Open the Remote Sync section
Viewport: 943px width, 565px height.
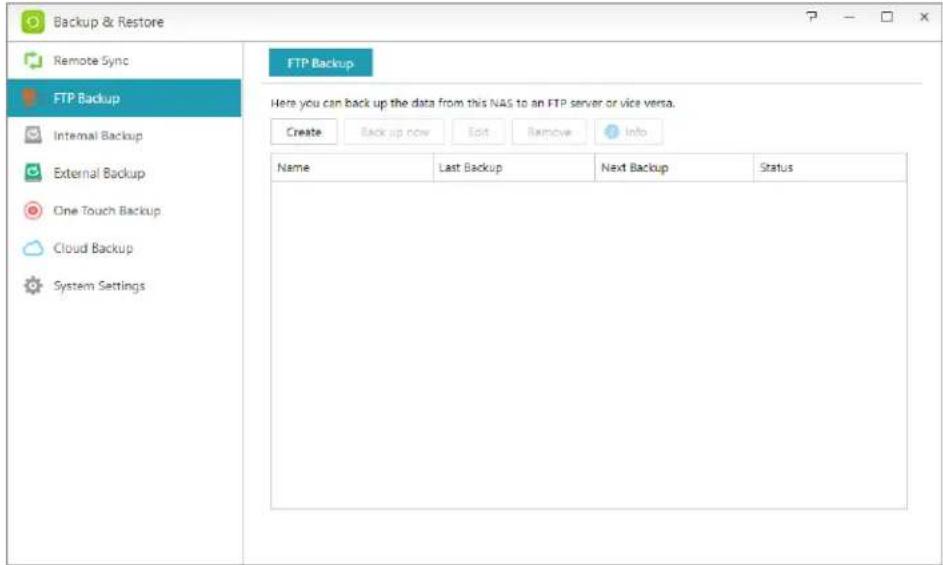tap(124, 60)
